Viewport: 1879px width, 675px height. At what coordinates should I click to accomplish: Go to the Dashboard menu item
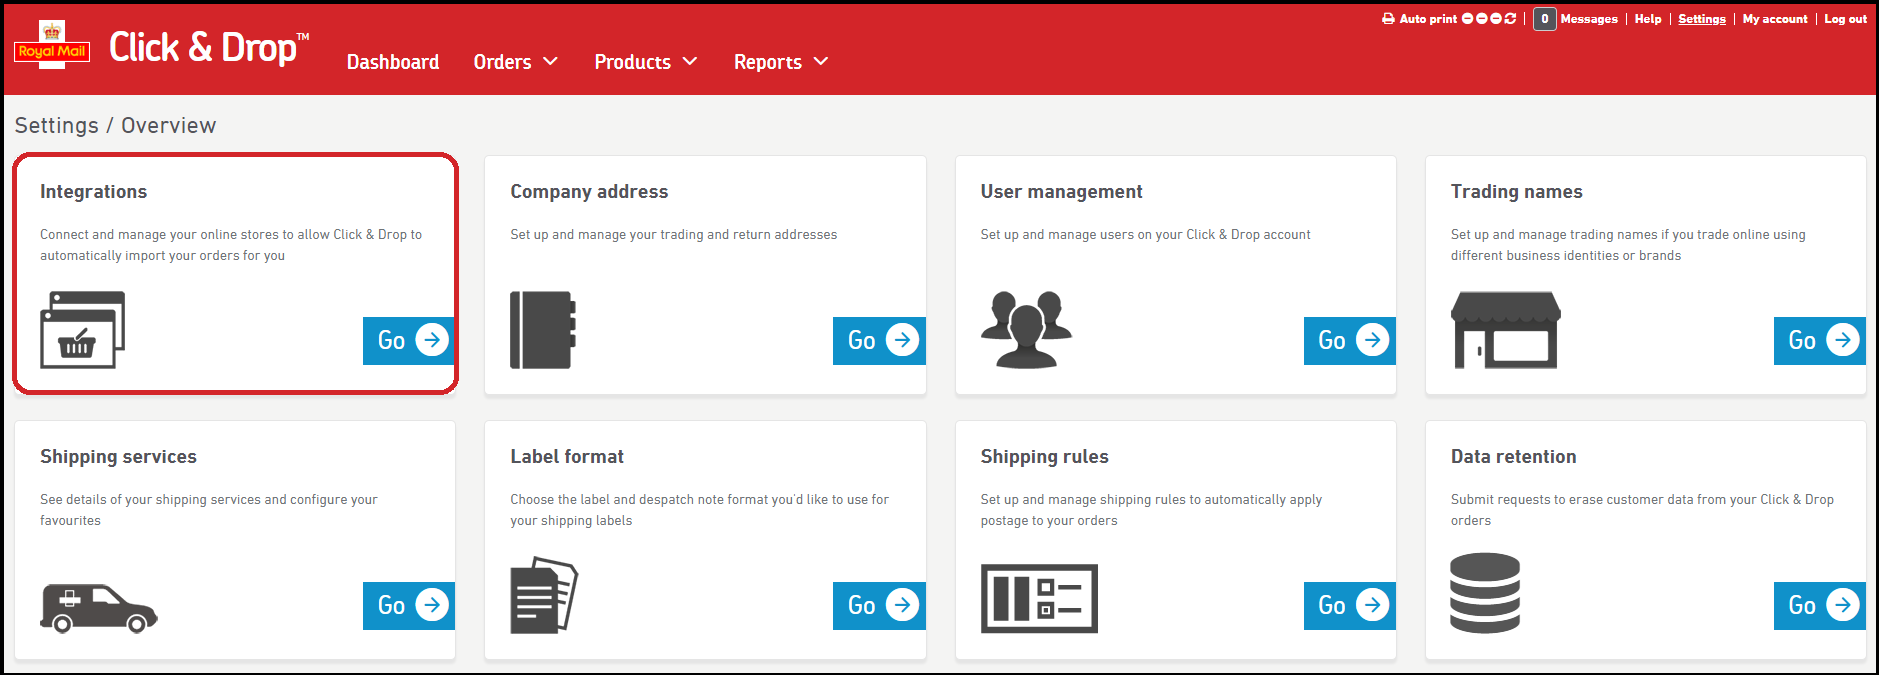[393, 62]
